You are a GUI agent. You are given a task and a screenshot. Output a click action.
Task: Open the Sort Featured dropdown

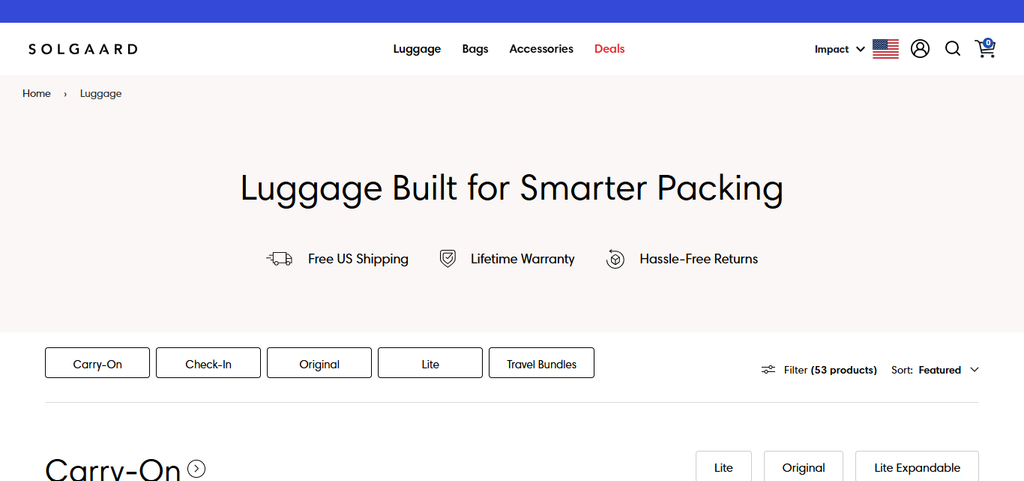(x=935, y=370)
